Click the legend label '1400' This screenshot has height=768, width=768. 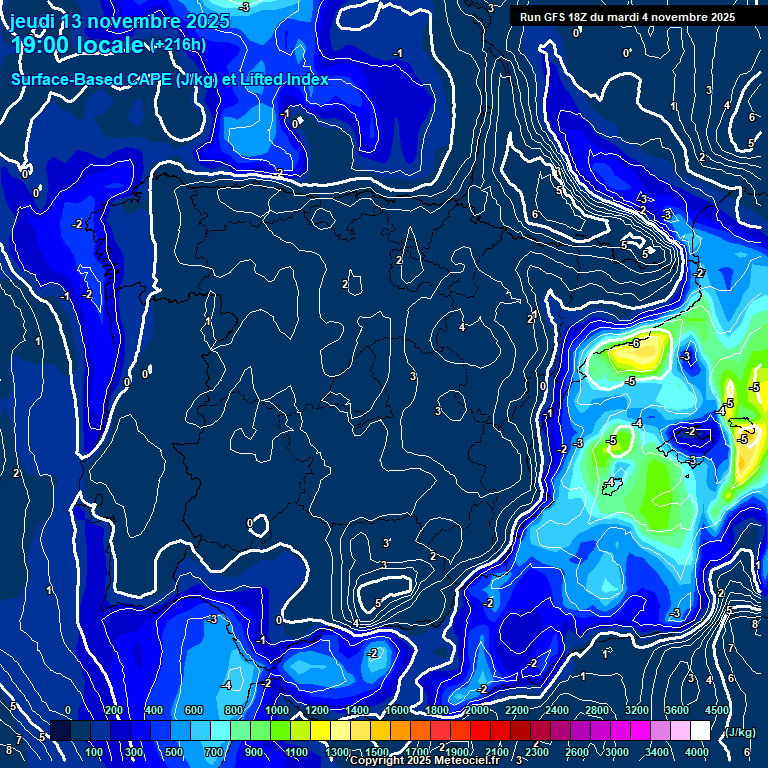tap(357, 710)
